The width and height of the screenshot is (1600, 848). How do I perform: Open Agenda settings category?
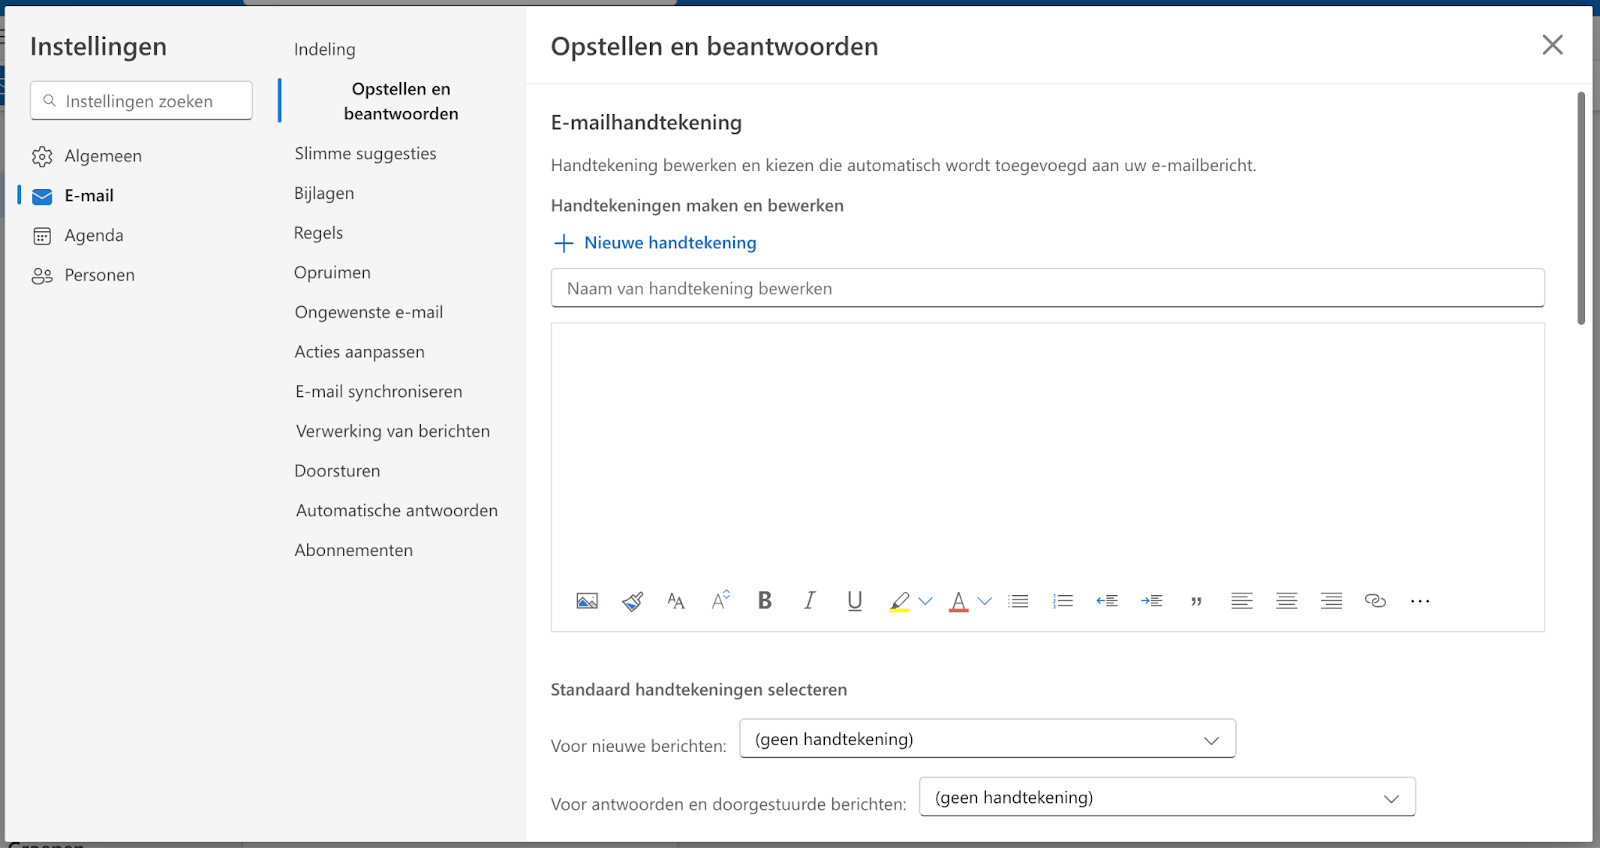(x=94, y=236)
